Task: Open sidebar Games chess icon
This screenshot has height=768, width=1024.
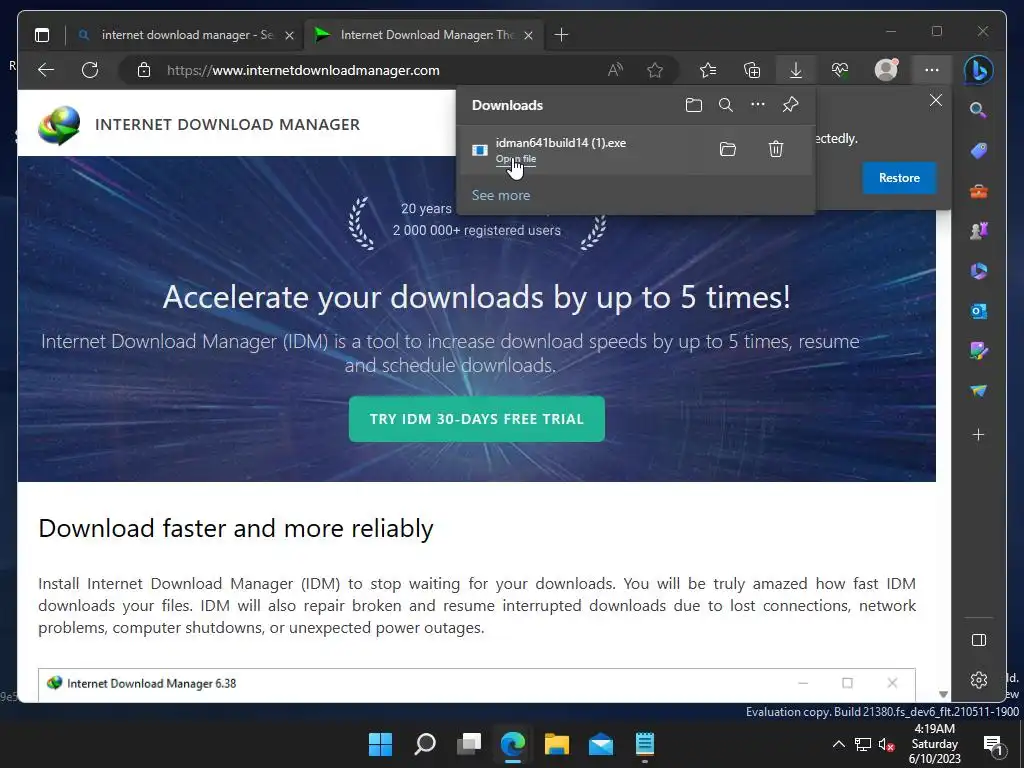Action: tap(978, 231)
